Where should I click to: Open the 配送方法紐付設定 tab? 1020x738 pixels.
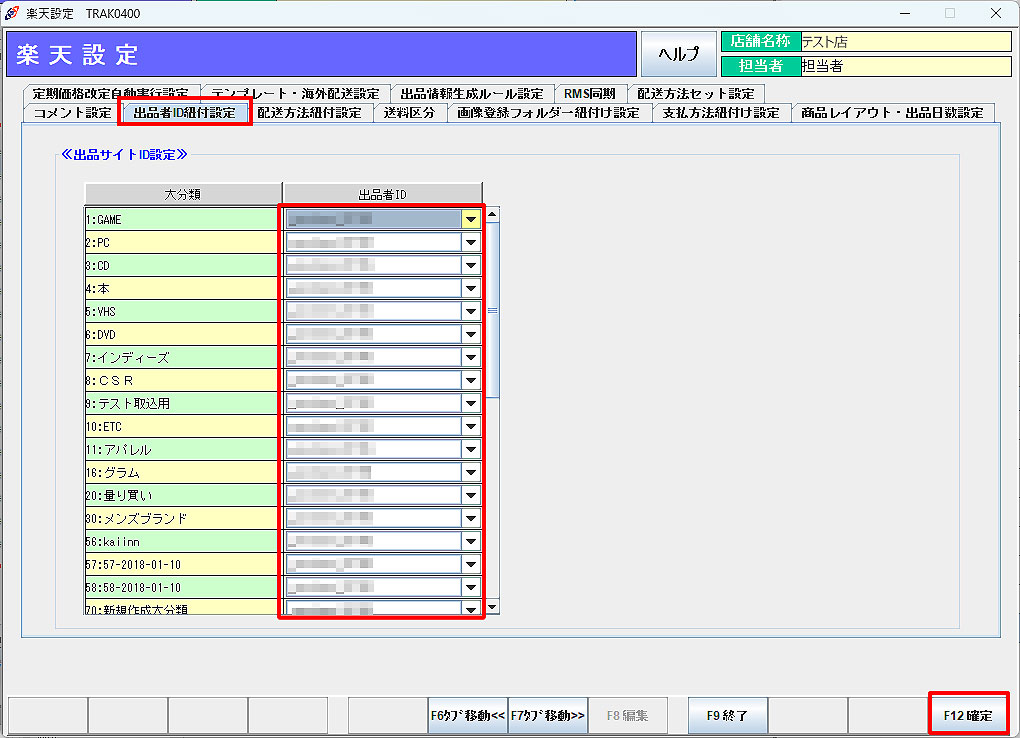[309, 113]
